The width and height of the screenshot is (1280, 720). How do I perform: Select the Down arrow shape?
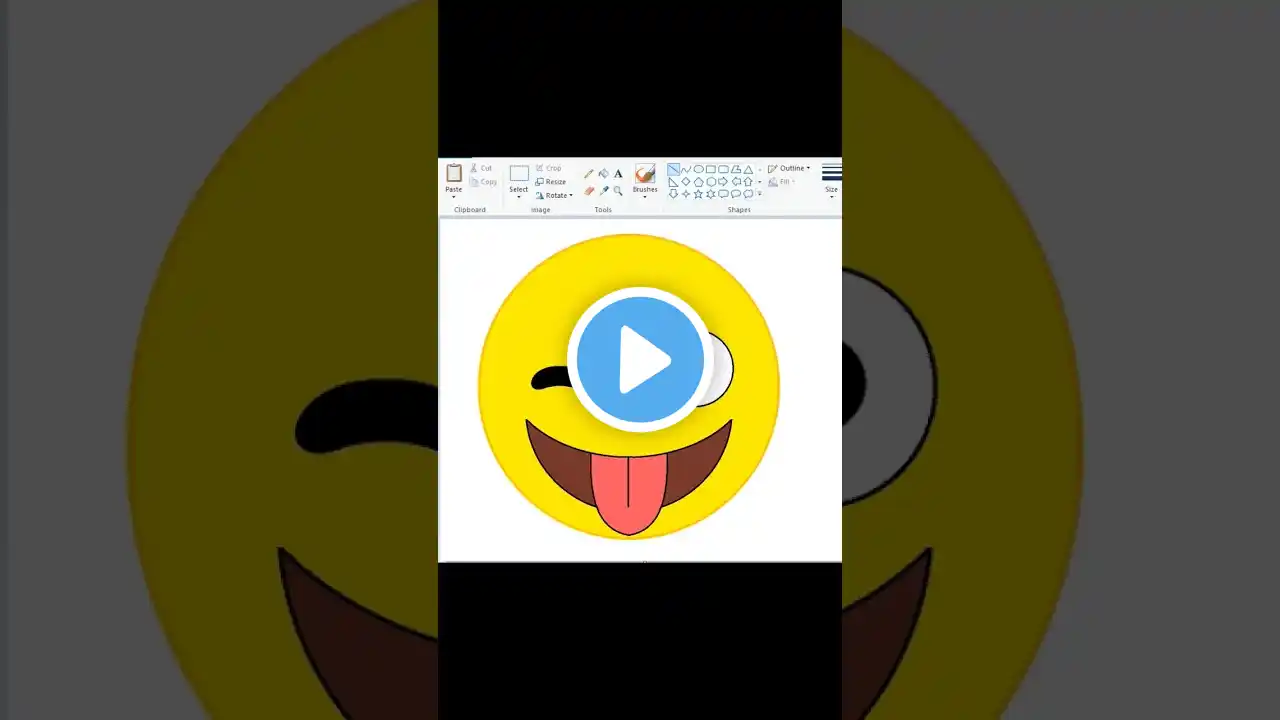coord(673,194)
